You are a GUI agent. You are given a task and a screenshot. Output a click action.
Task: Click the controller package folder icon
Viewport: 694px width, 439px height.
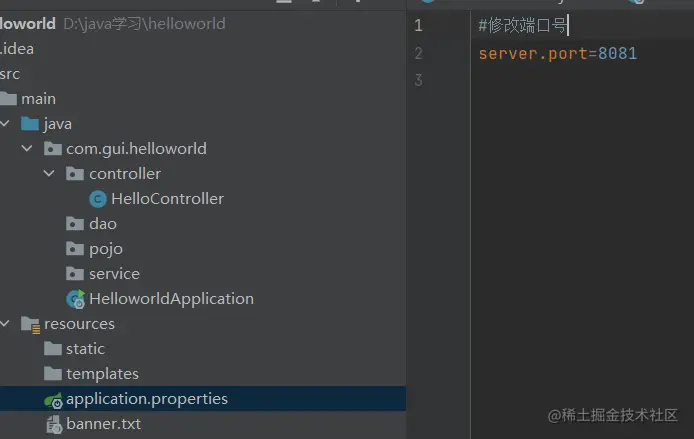(75, 173)
